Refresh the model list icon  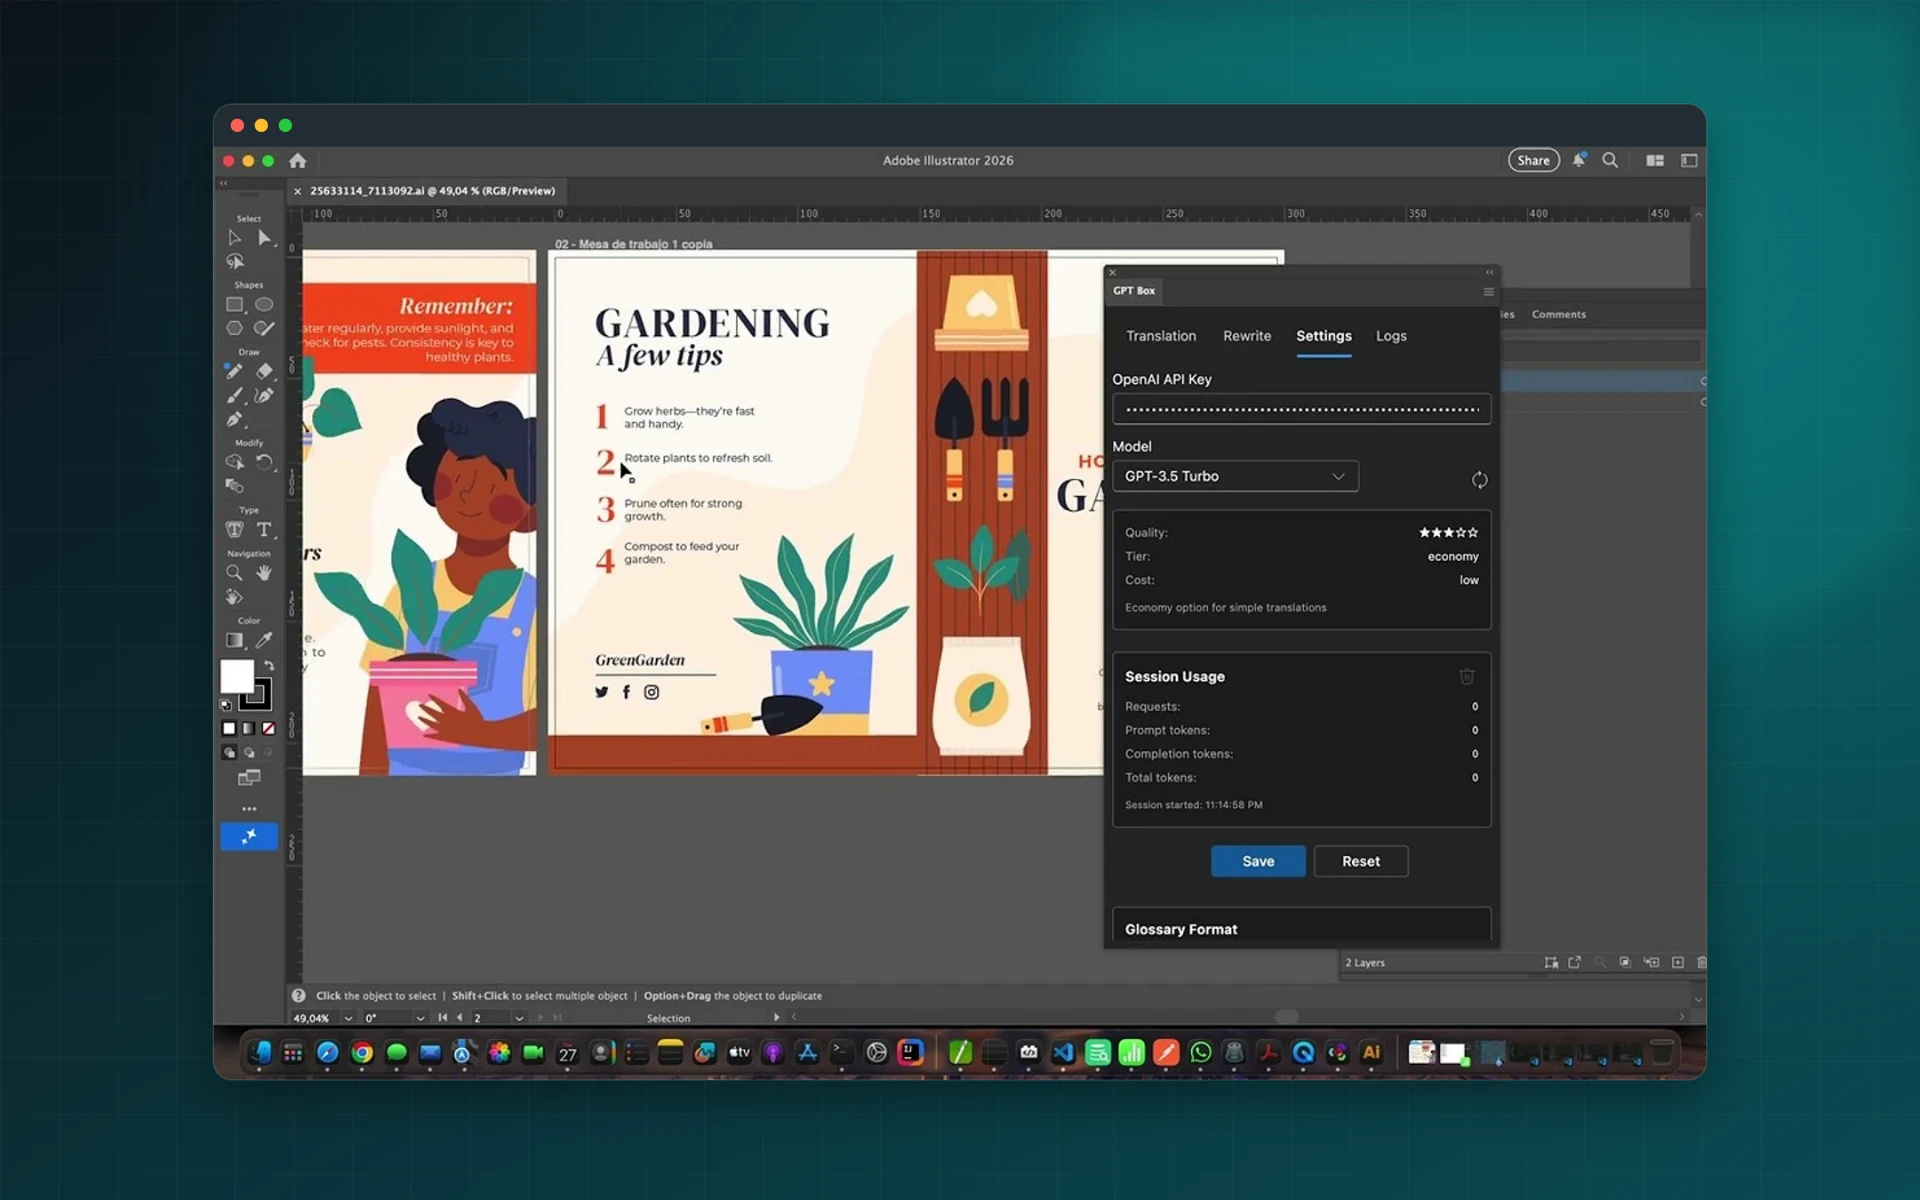(1479, 480)
